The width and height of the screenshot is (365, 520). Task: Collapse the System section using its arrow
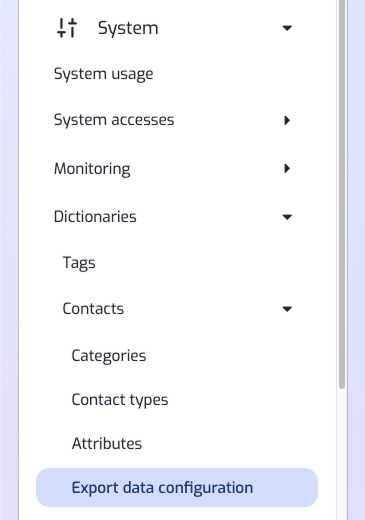click(287, 28)
